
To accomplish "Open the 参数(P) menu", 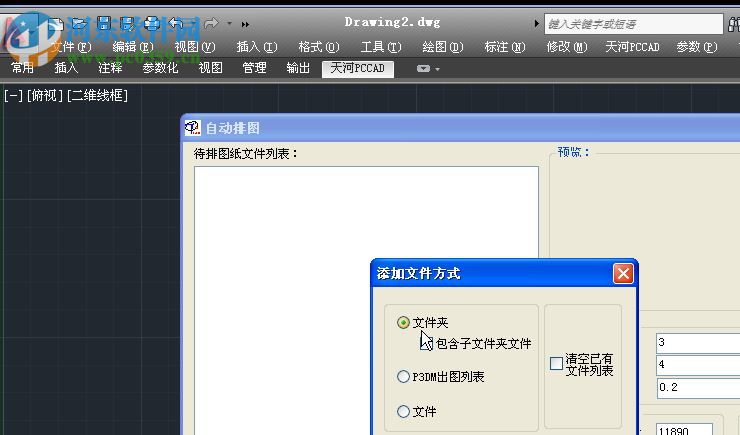I will coord(697,47).
